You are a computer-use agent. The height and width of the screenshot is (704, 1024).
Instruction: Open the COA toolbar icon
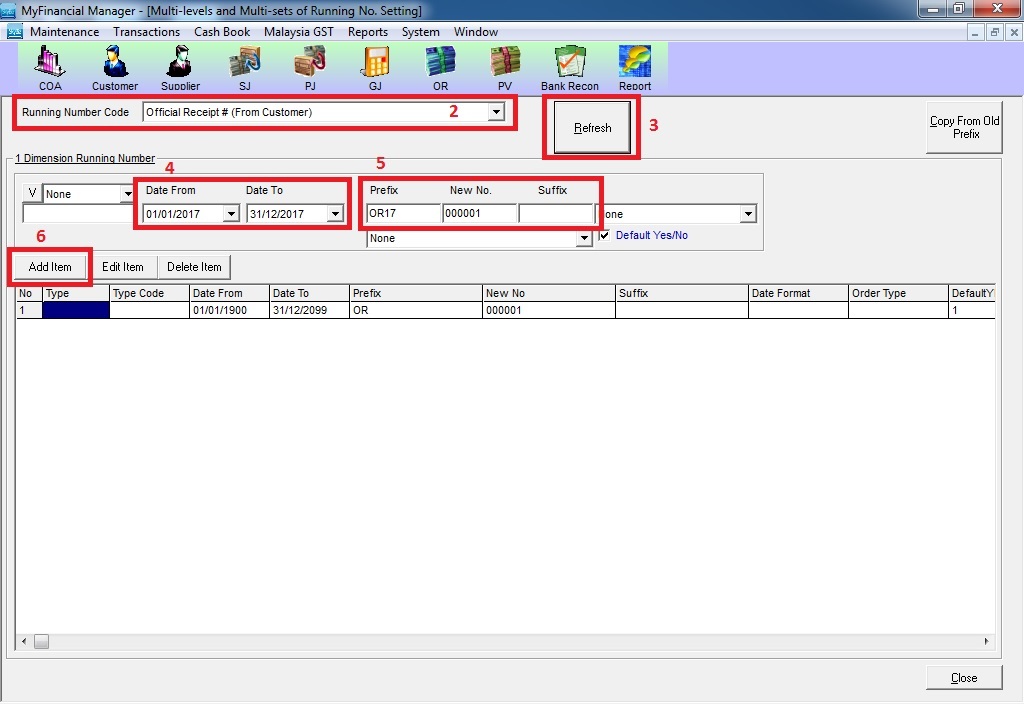pyautogui.click(x=50, y=66)
